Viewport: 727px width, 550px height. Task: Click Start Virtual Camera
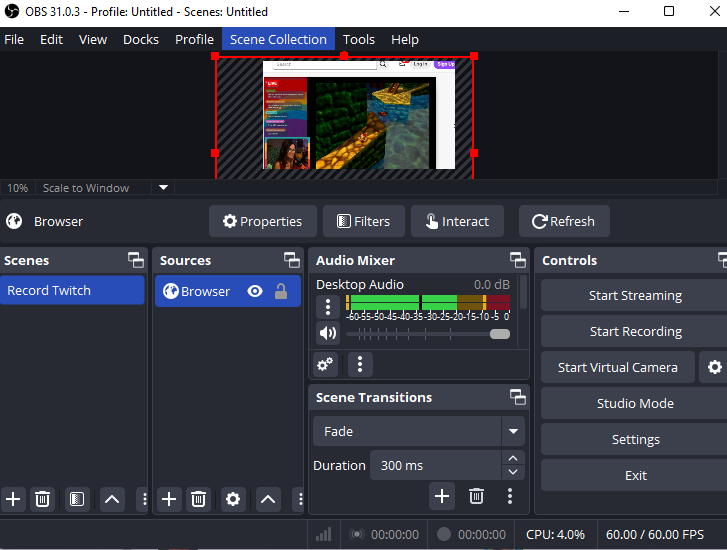point(618,367)
